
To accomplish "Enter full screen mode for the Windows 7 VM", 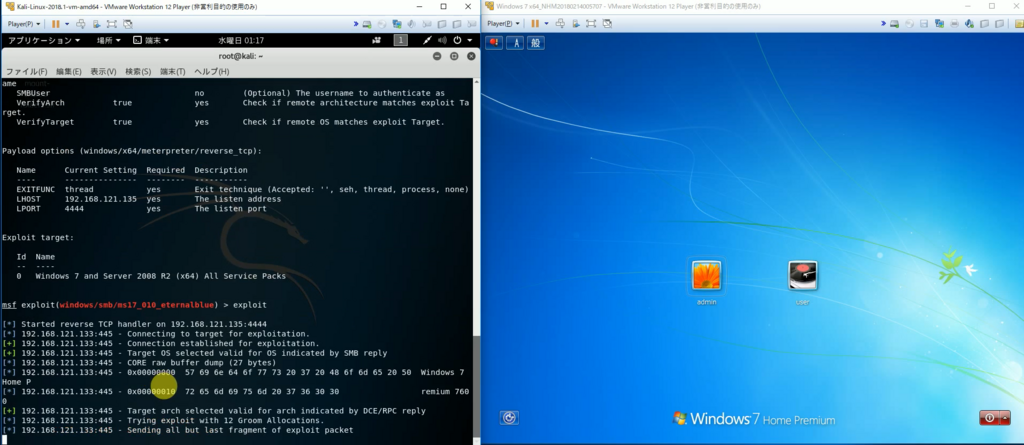I will pyautogui.click(x=591, y=24).
